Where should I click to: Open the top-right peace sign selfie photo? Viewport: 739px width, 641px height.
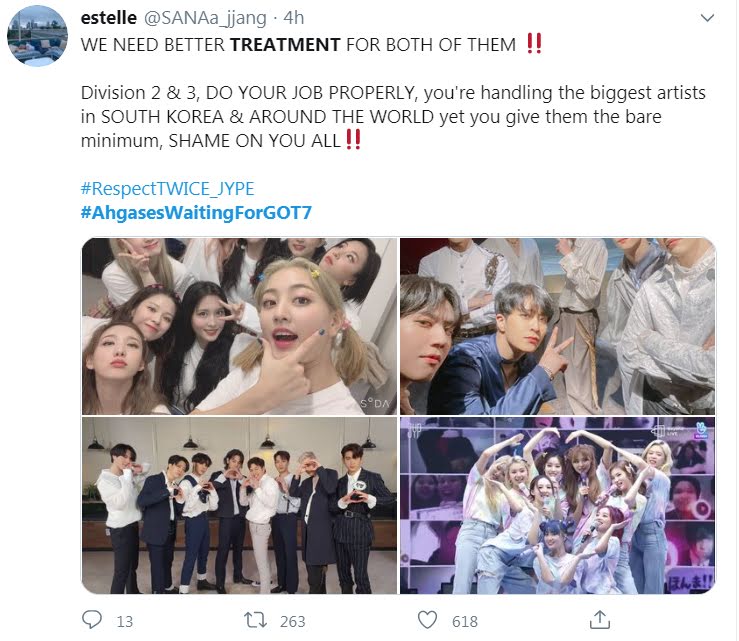[558, 326]
